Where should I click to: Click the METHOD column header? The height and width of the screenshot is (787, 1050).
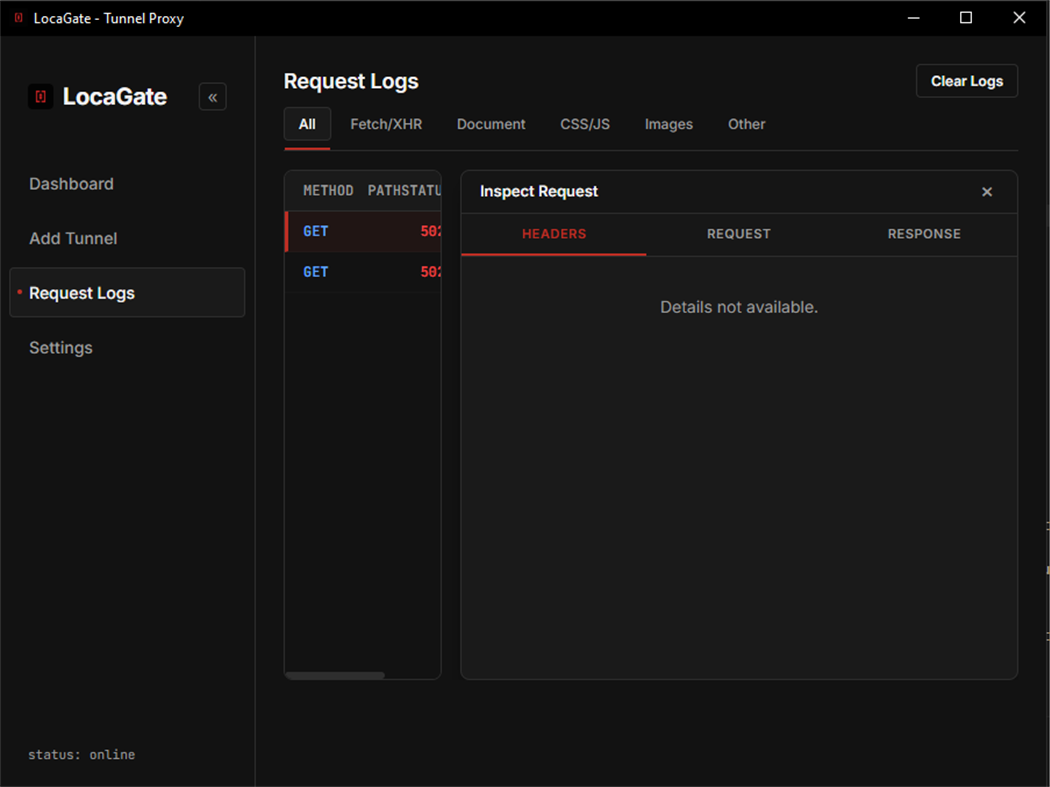click(x=328, y=191)
